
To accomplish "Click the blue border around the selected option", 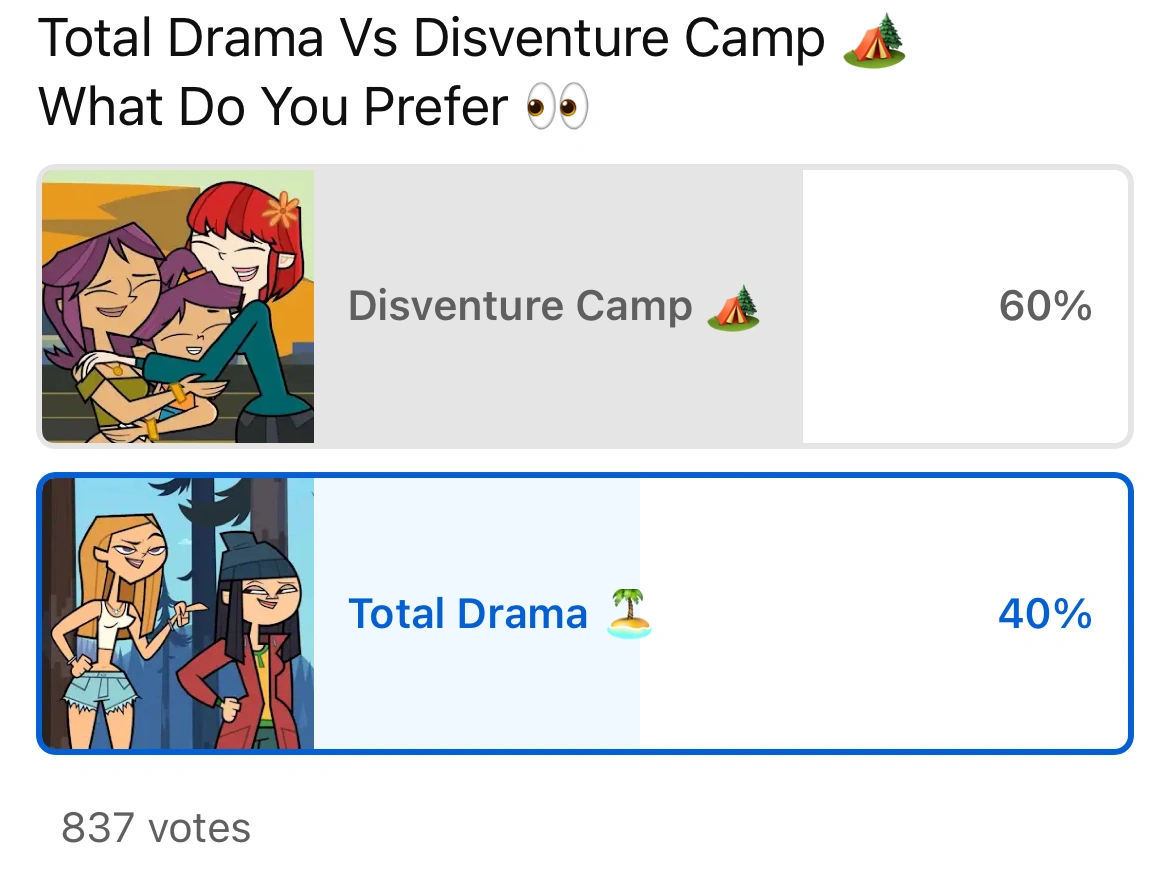I will [x=585, y=477].
